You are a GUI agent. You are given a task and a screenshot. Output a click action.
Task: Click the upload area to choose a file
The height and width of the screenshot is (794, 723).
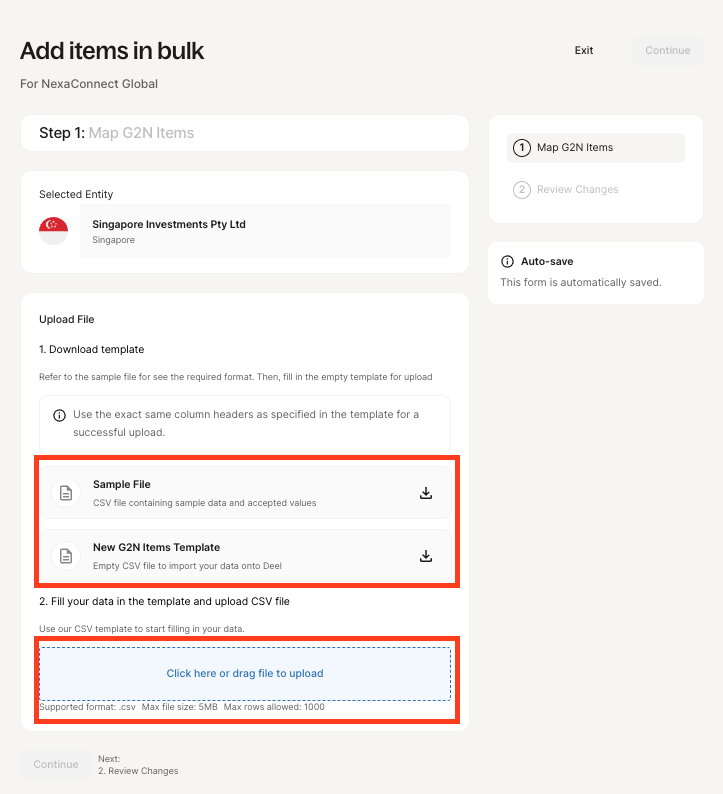point(245,673)
